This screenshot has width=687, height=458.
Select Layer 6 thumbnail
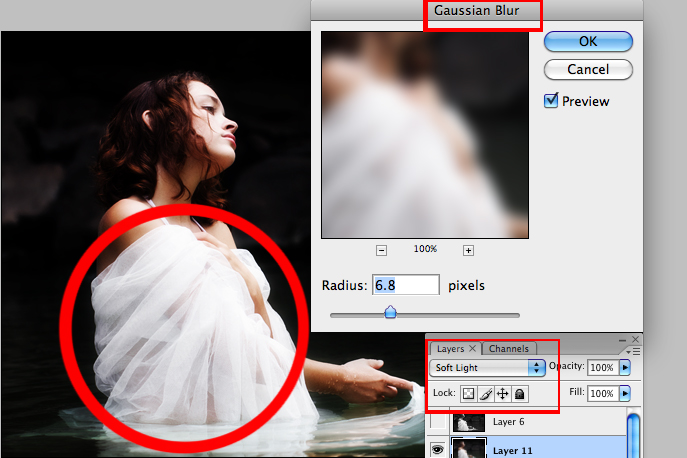[468, 422]
